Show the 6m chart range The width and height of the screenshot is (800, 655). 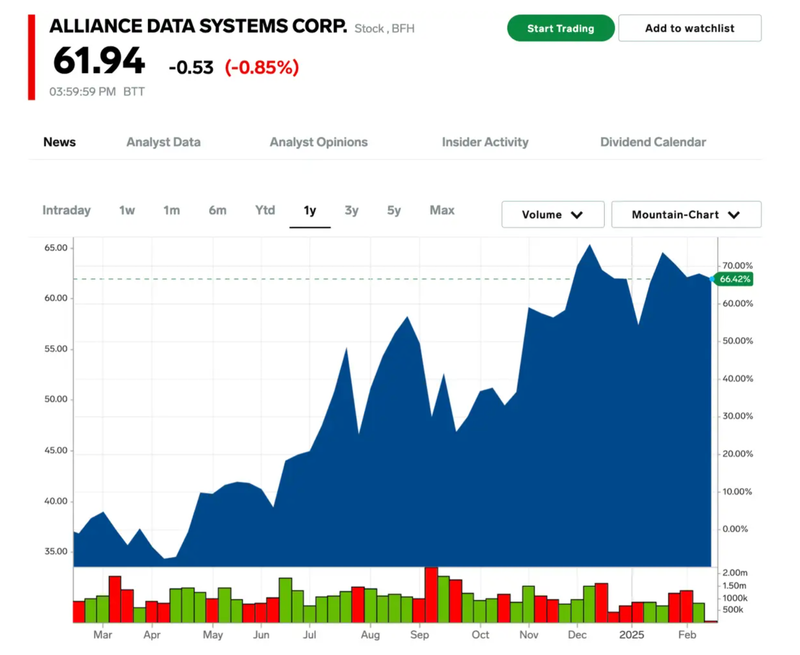(x=217, y=210)
